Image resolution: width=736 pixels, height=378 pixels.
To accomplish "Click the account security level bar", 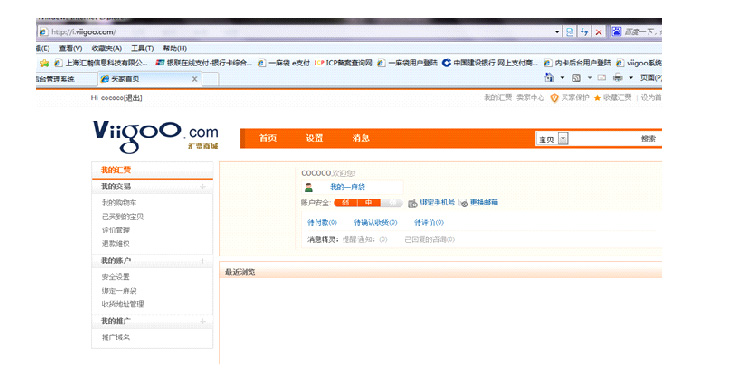I will click(368, 202).
